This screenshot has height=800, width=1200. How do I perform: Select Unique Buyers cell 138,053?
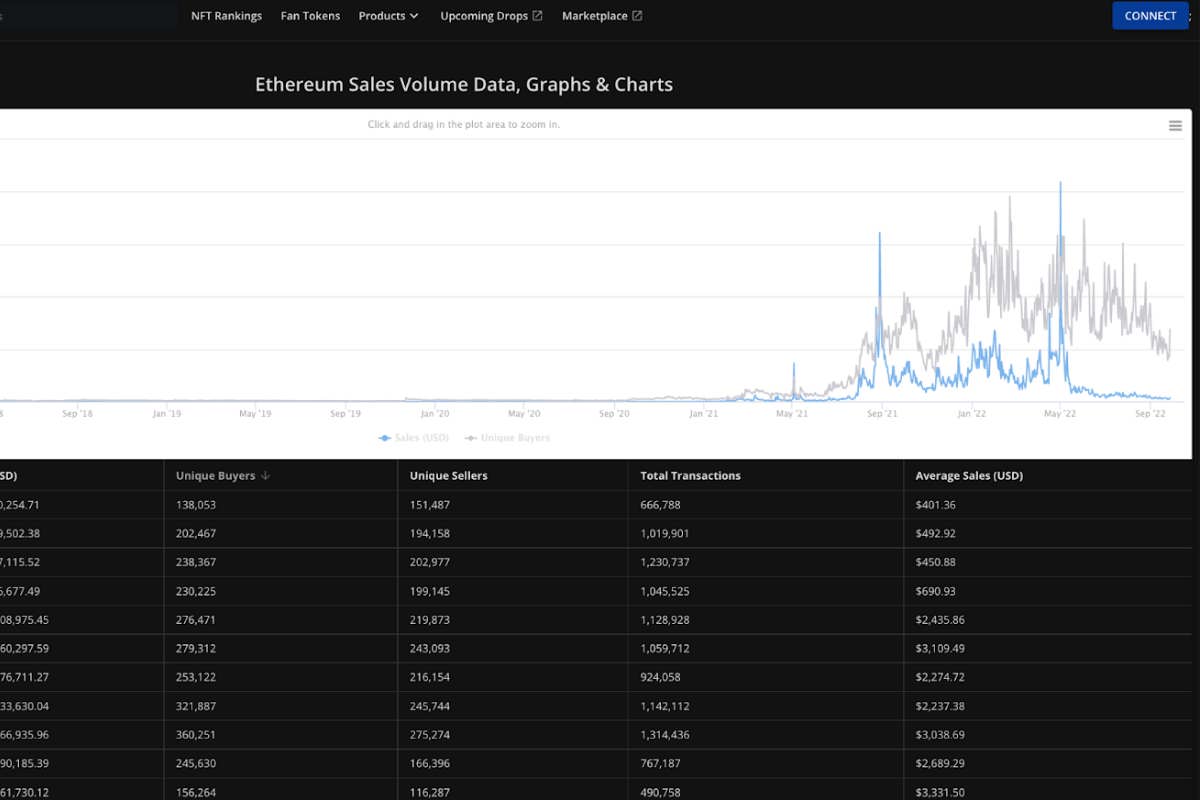(x=196, y=505)
